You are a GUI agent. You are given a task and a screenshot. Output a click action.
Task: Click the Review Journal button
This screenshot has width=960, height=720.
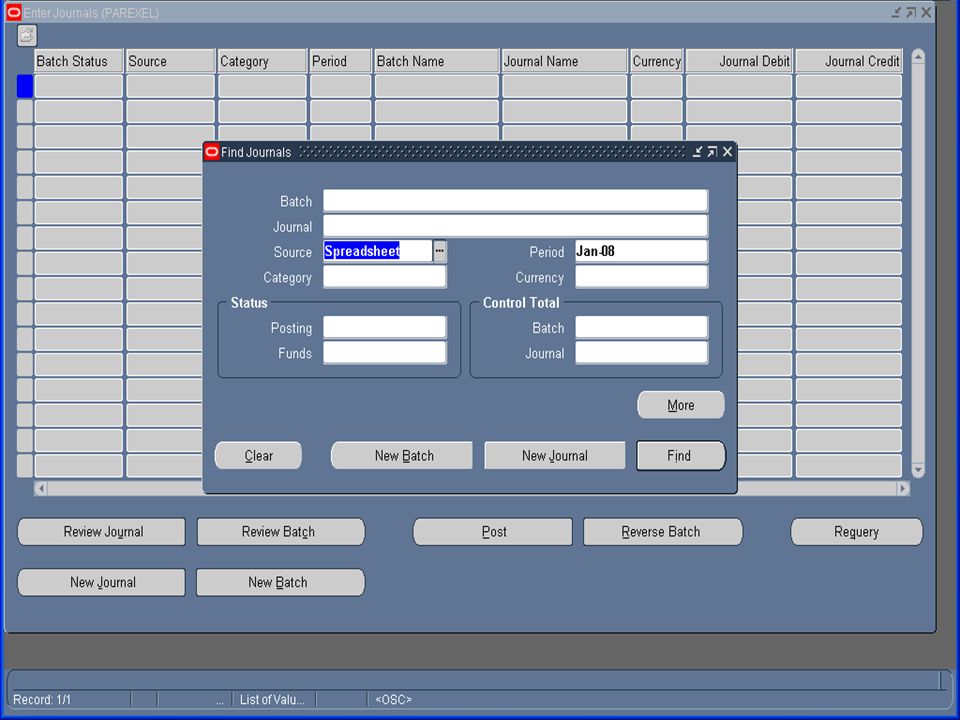102,531
